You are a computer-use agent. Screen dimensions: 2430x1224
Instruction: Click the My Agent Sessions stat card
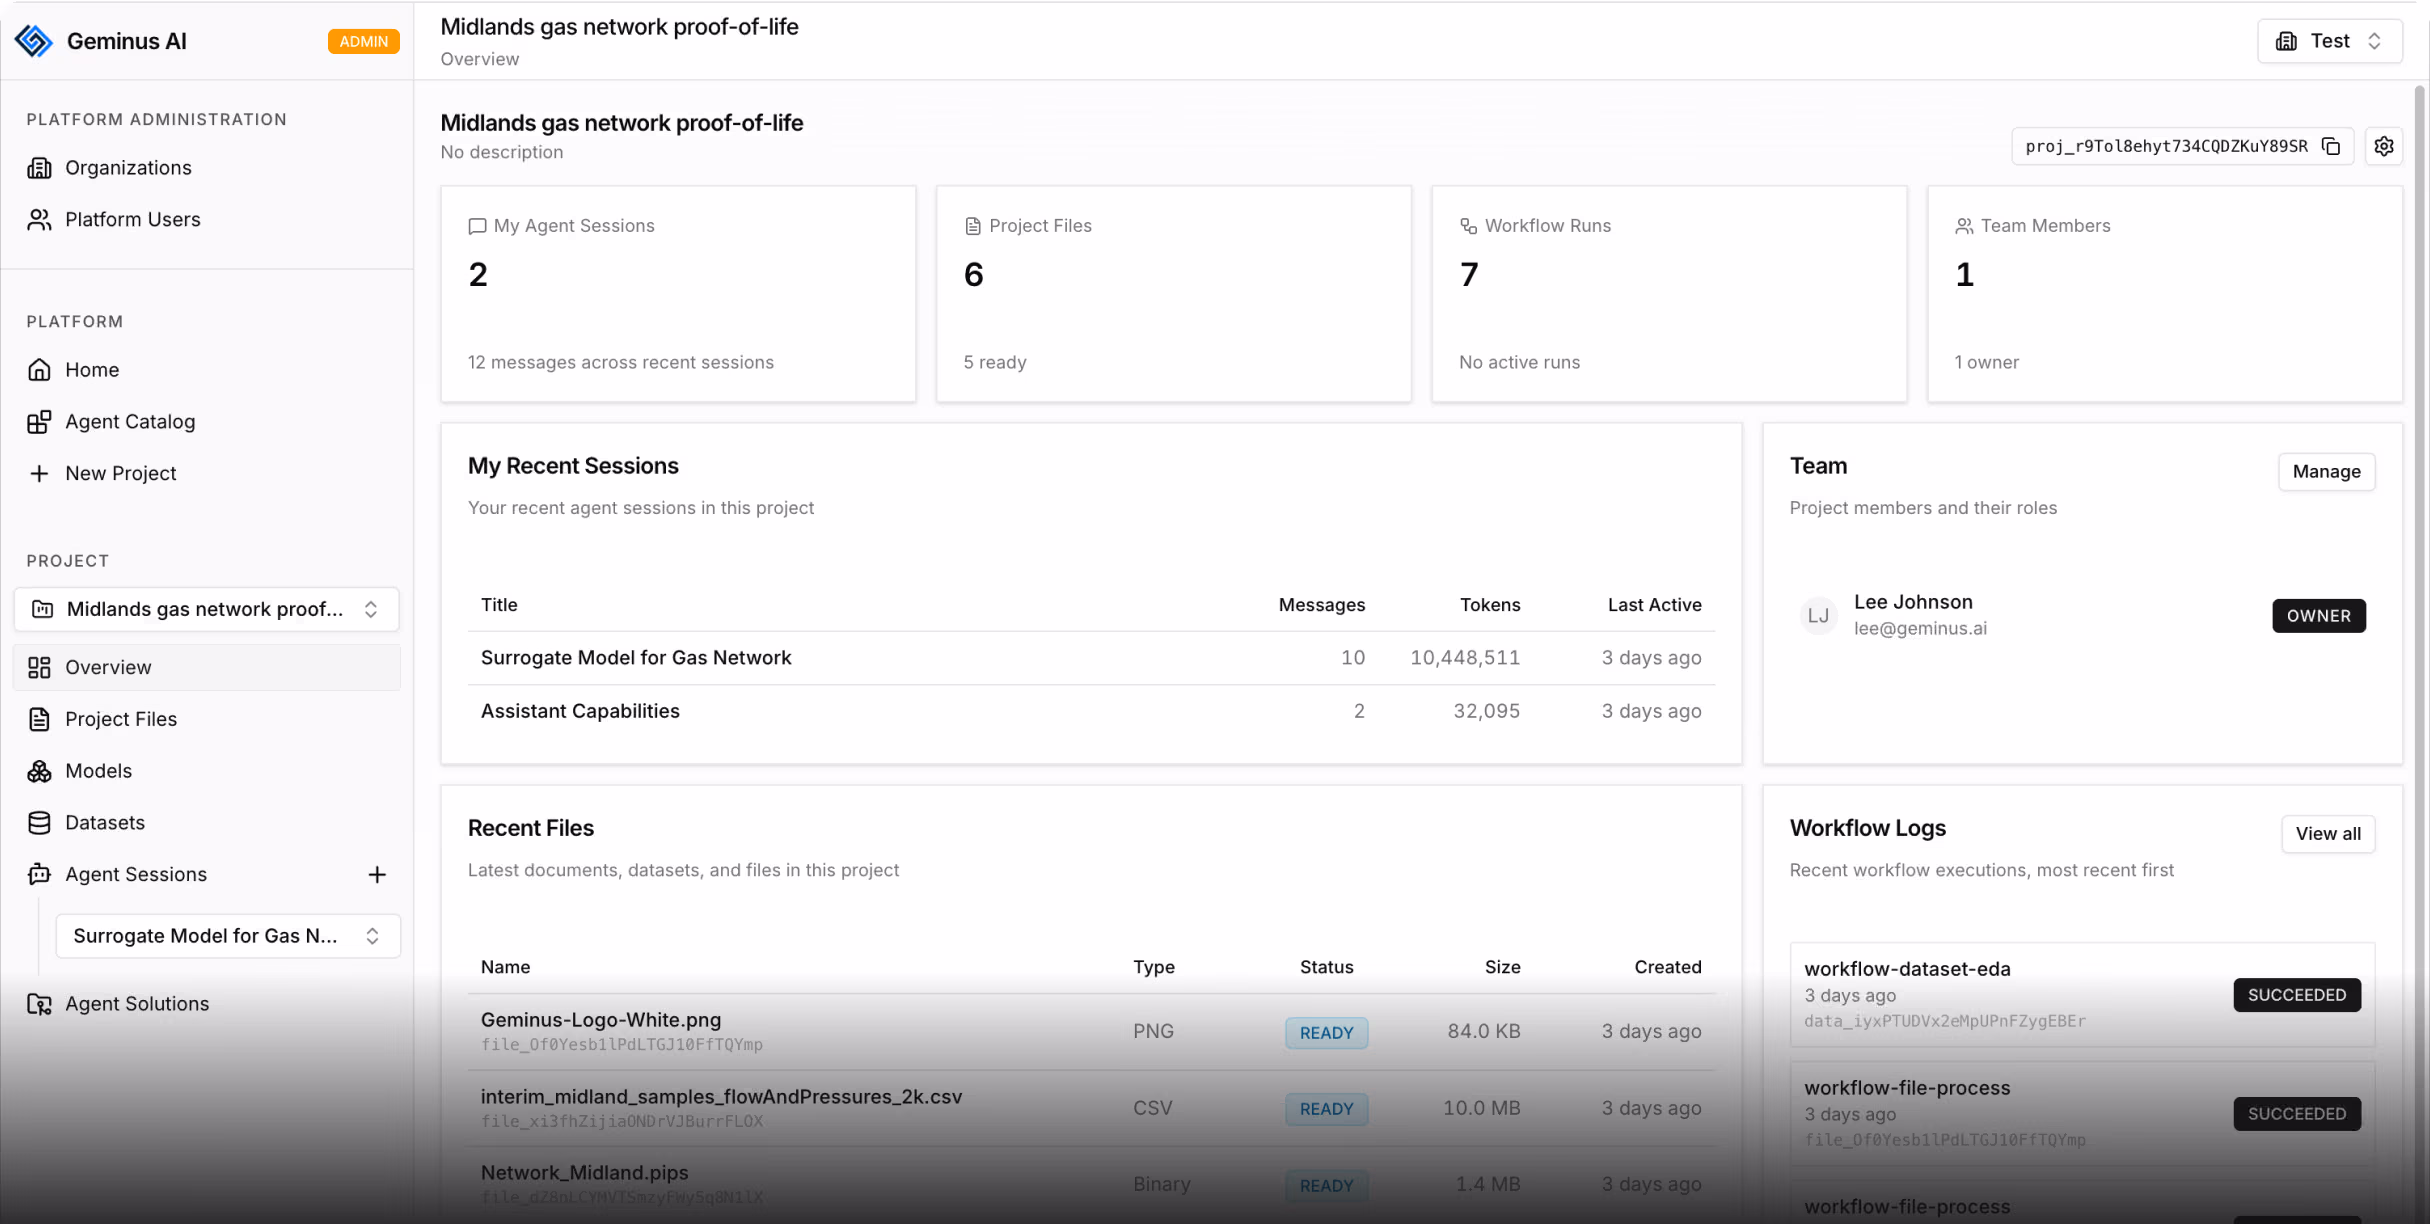678,294
